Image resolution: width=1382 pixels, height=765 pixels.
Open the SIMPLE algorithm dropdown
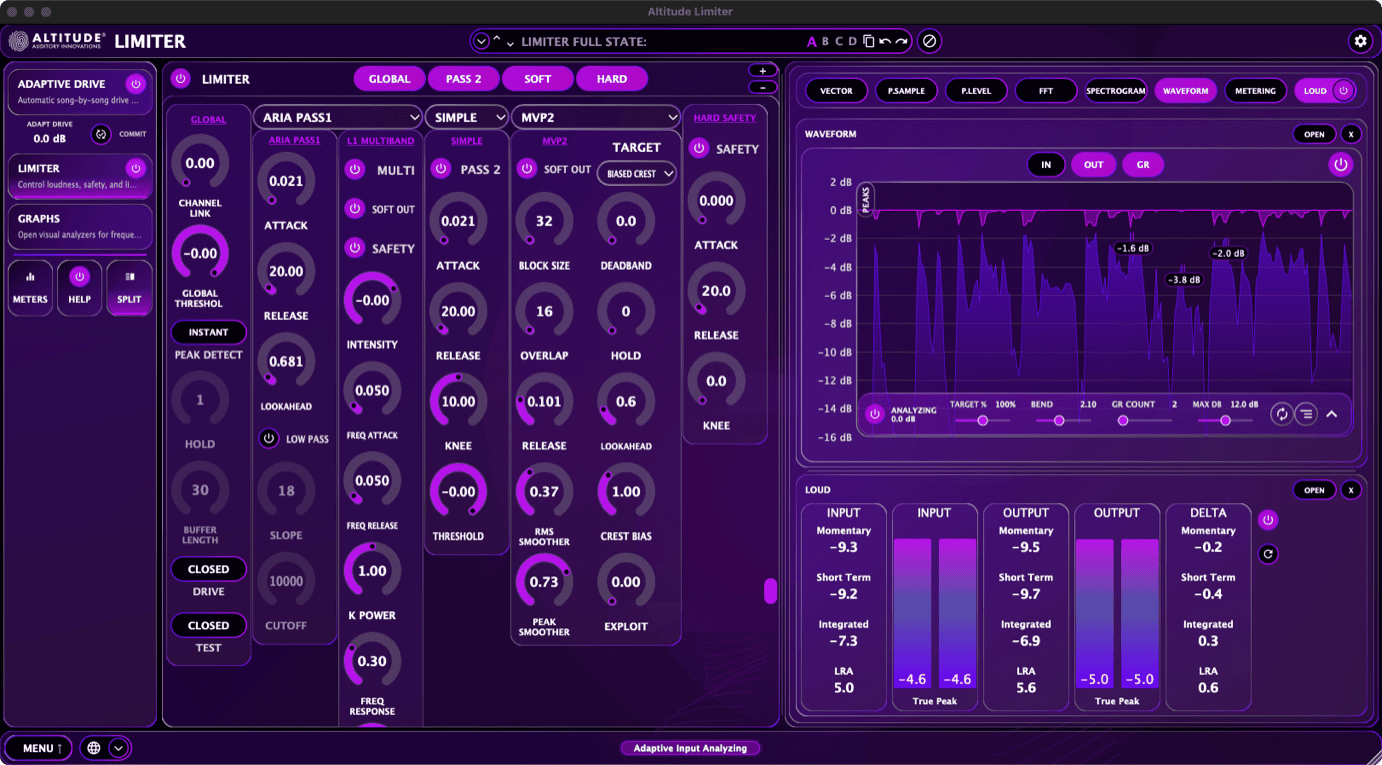pos(466,117)
